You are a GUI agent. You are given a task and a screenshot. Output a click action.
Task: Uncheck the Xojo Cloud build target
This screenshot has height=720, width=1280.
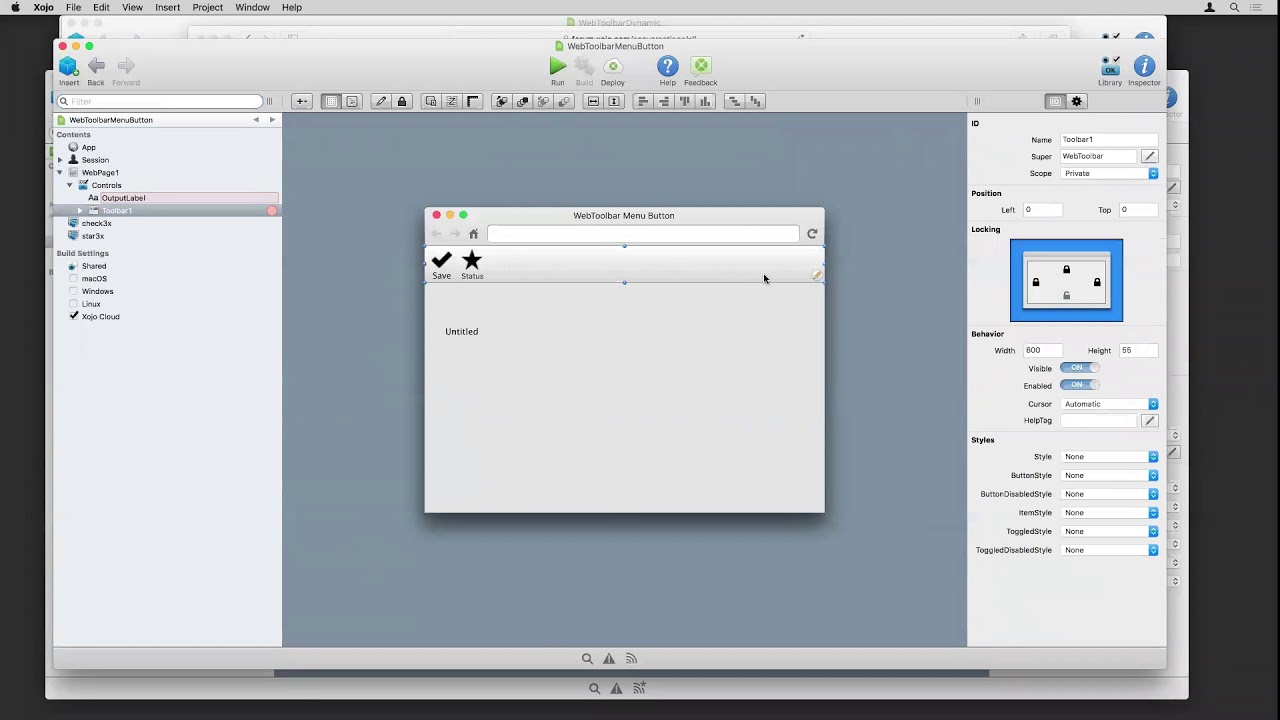(x=73, y=316)
